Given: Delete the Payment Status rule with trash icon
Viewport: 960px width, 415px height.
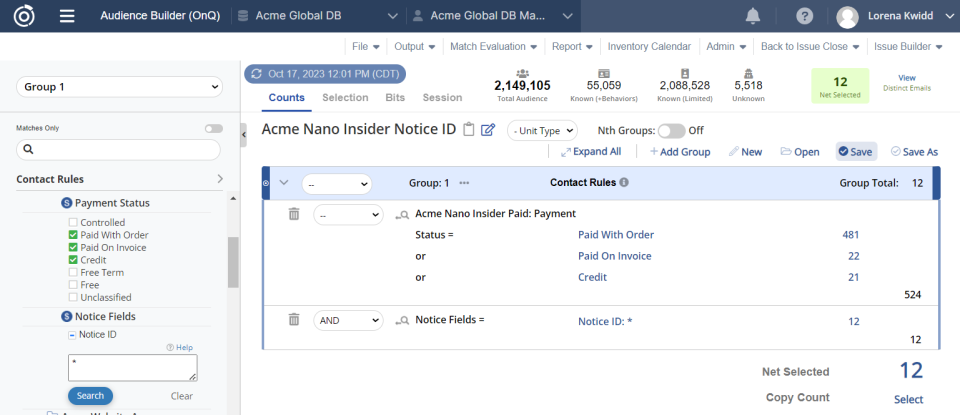Looking at the screenshot, I should pos(294,214).
